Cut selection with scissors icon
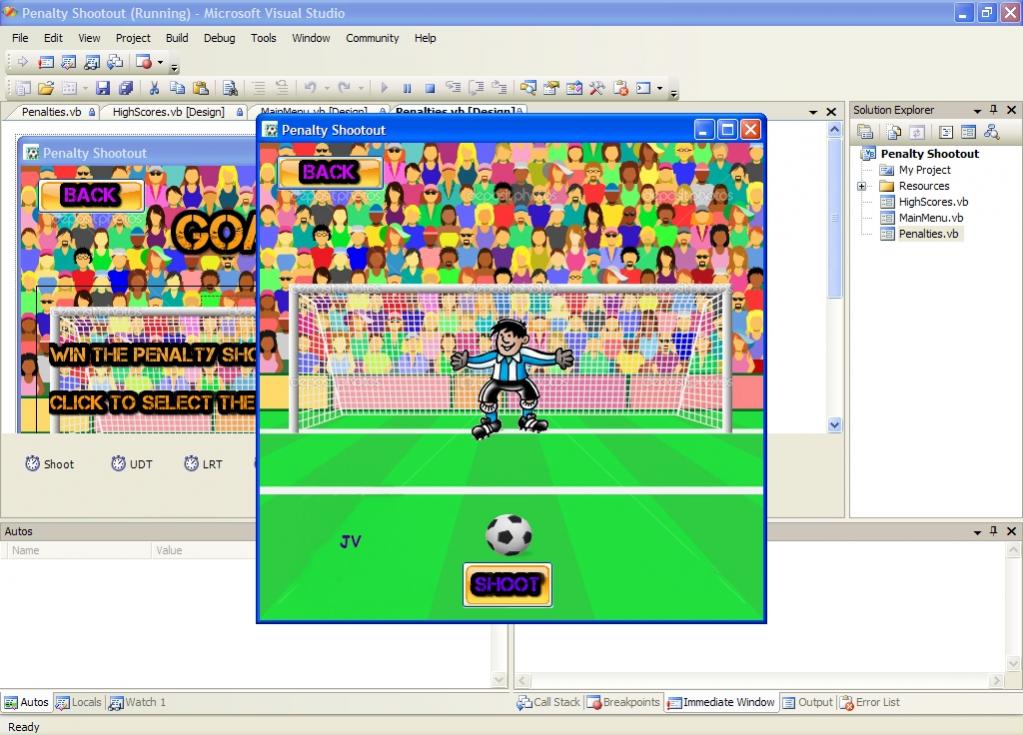1023x735 pixels. tap(154, 88)
